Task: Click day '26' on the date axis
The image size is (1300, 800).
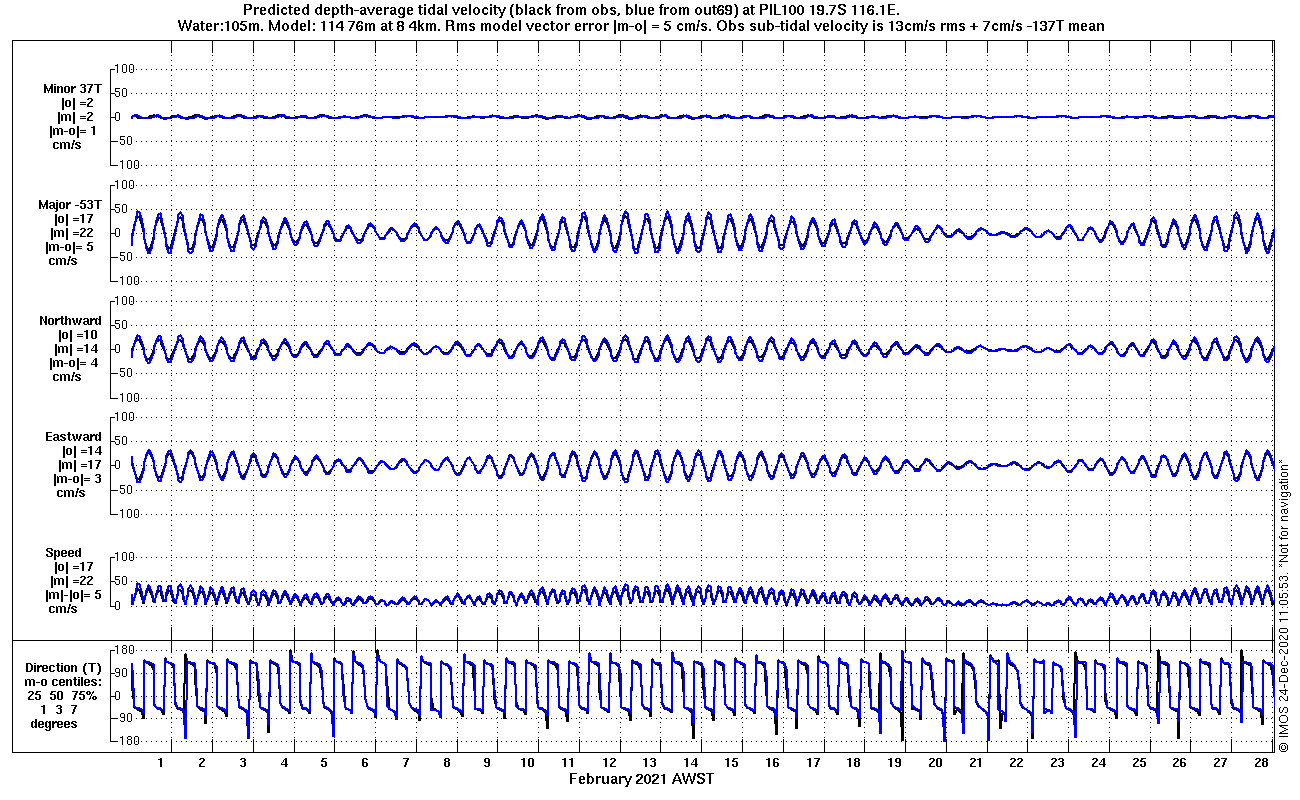Action: coord(1180,763)
